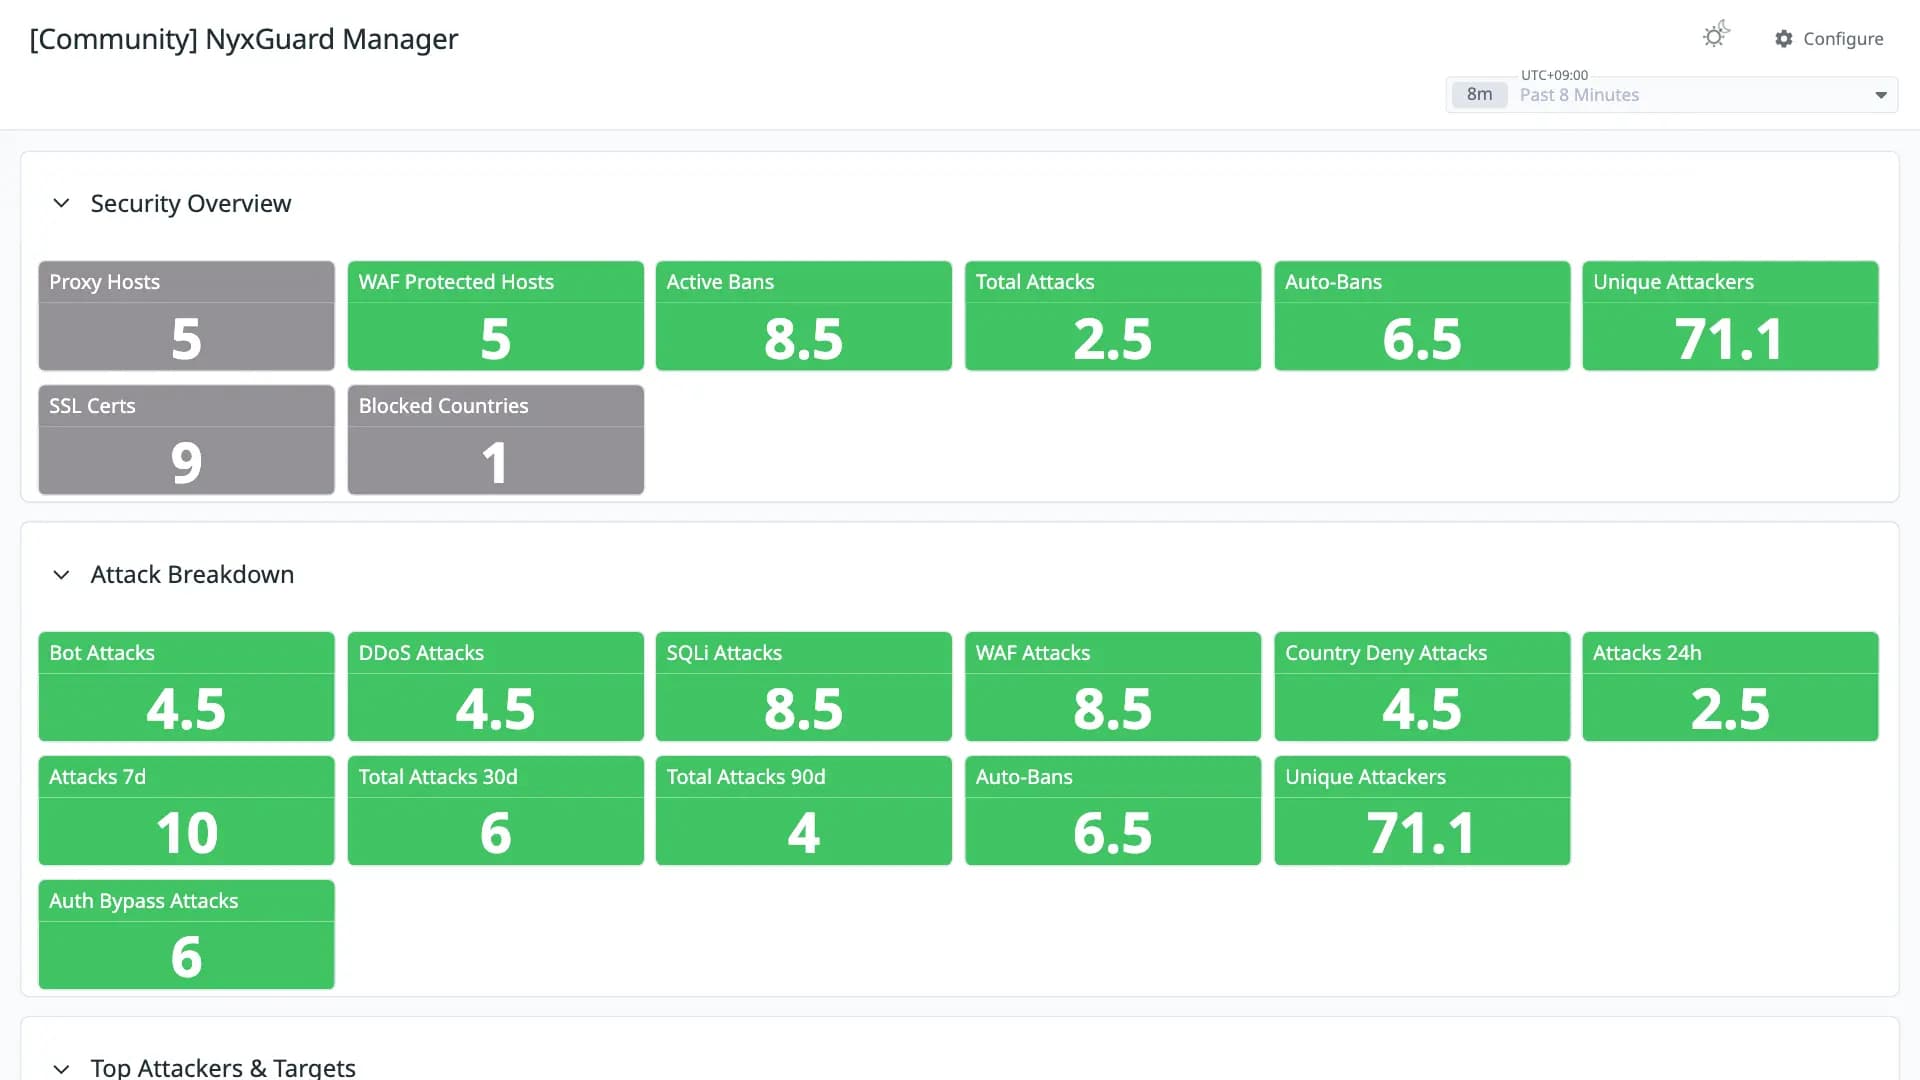
Task: Open the Configure settings link
Action: click(x=1829, y=39)
